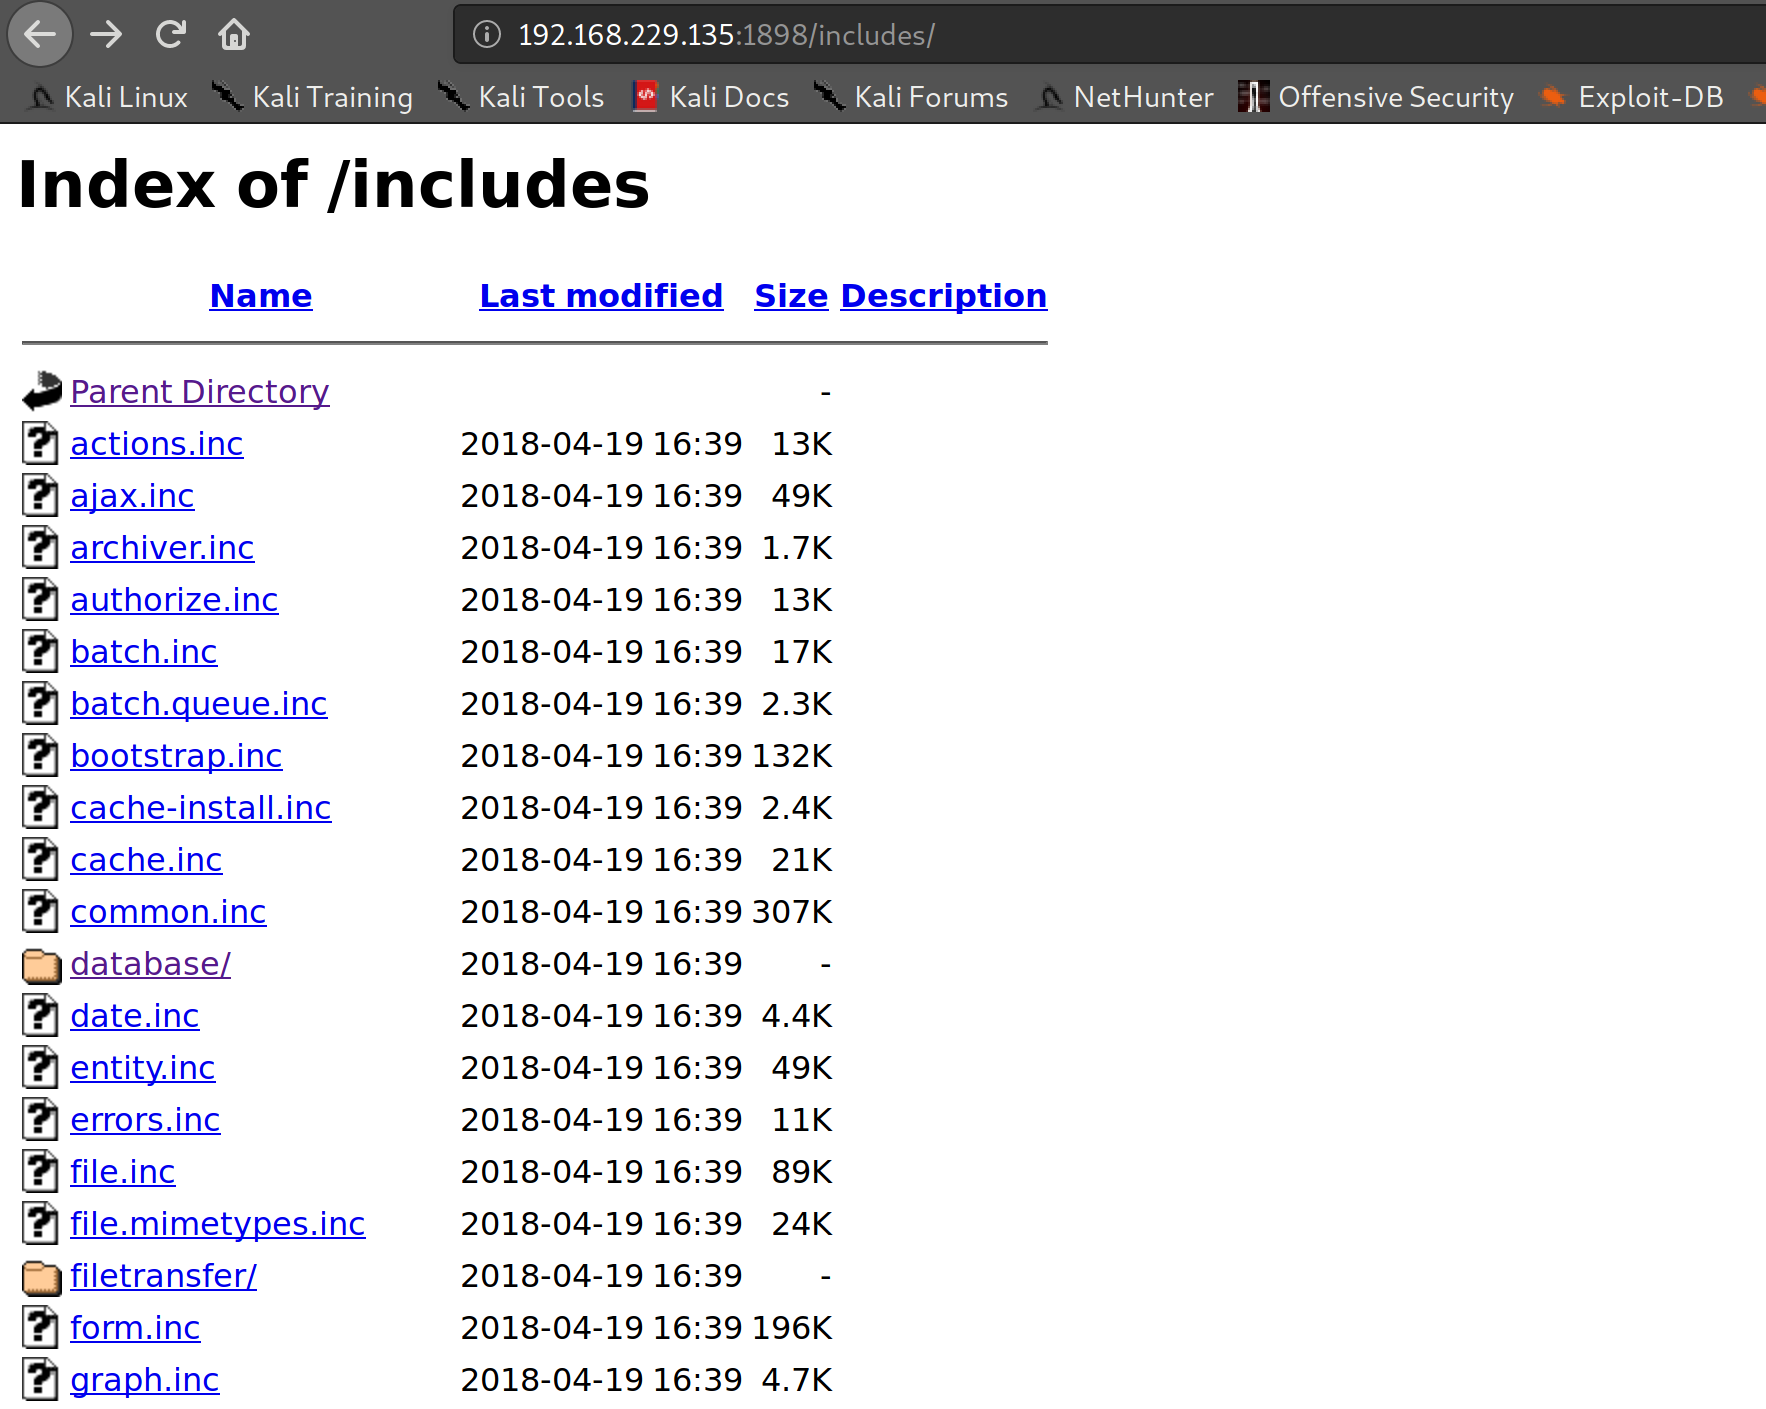The width and height of the screenshot is (1766, 1409).
Task: Sort listing by Name column
Action: click(x=260, y=295)
